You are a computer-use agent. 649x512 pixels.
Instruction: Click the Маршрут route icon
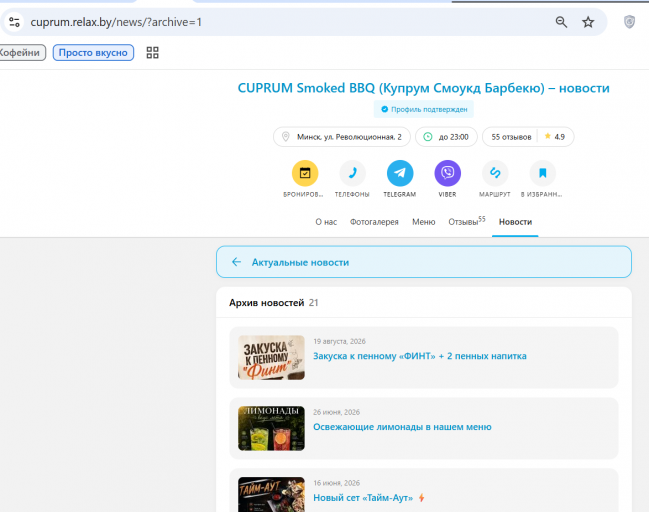pyautogui.click(x=495, y=173)
